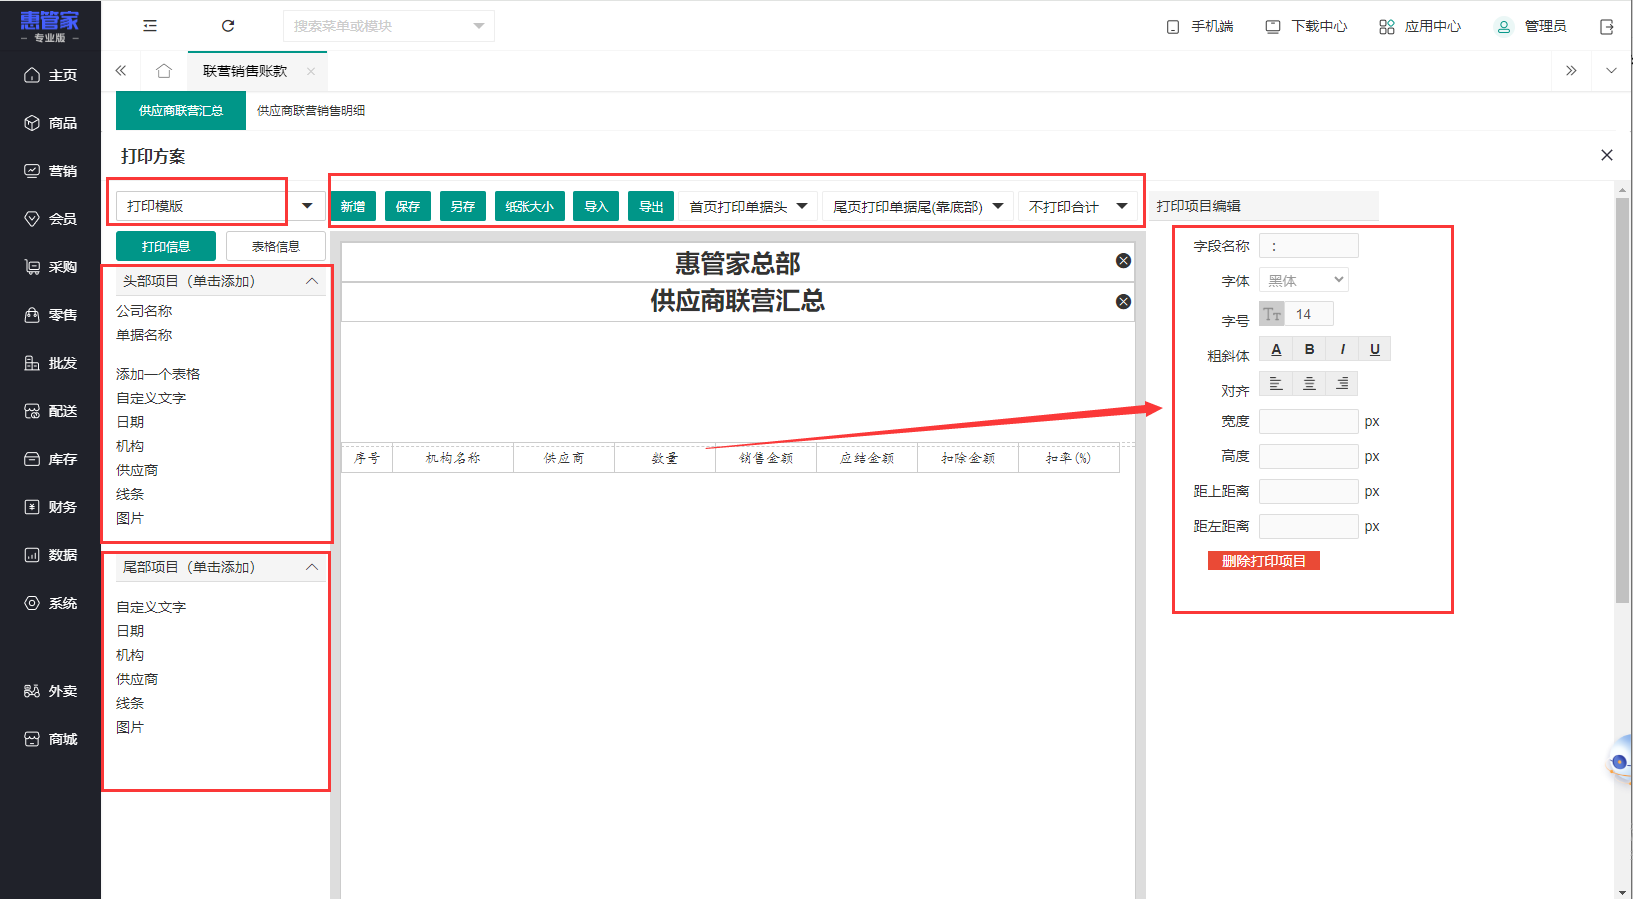Switch to 打印信息 tab

tap(166, 246)
